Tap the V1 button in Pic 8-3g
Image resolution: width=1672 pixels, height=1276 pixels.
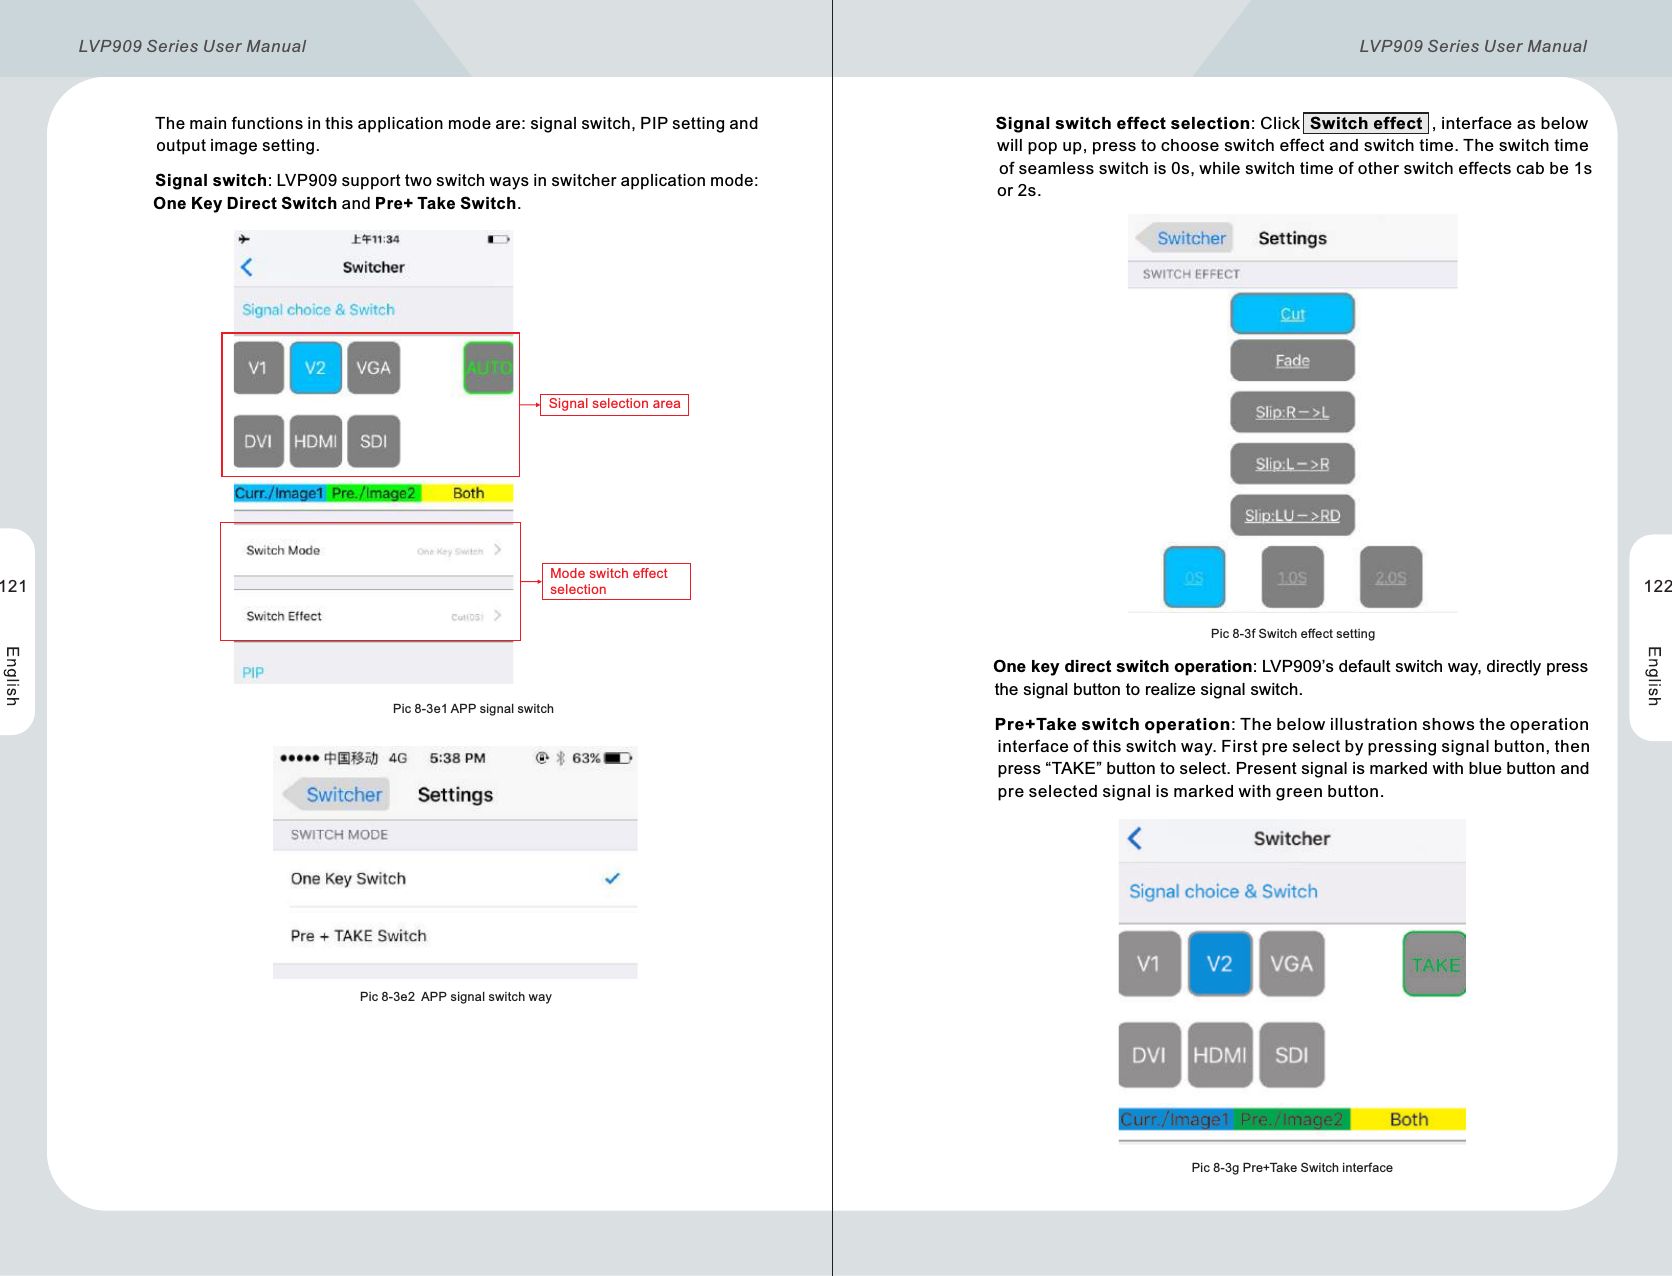click(1149, 964)
